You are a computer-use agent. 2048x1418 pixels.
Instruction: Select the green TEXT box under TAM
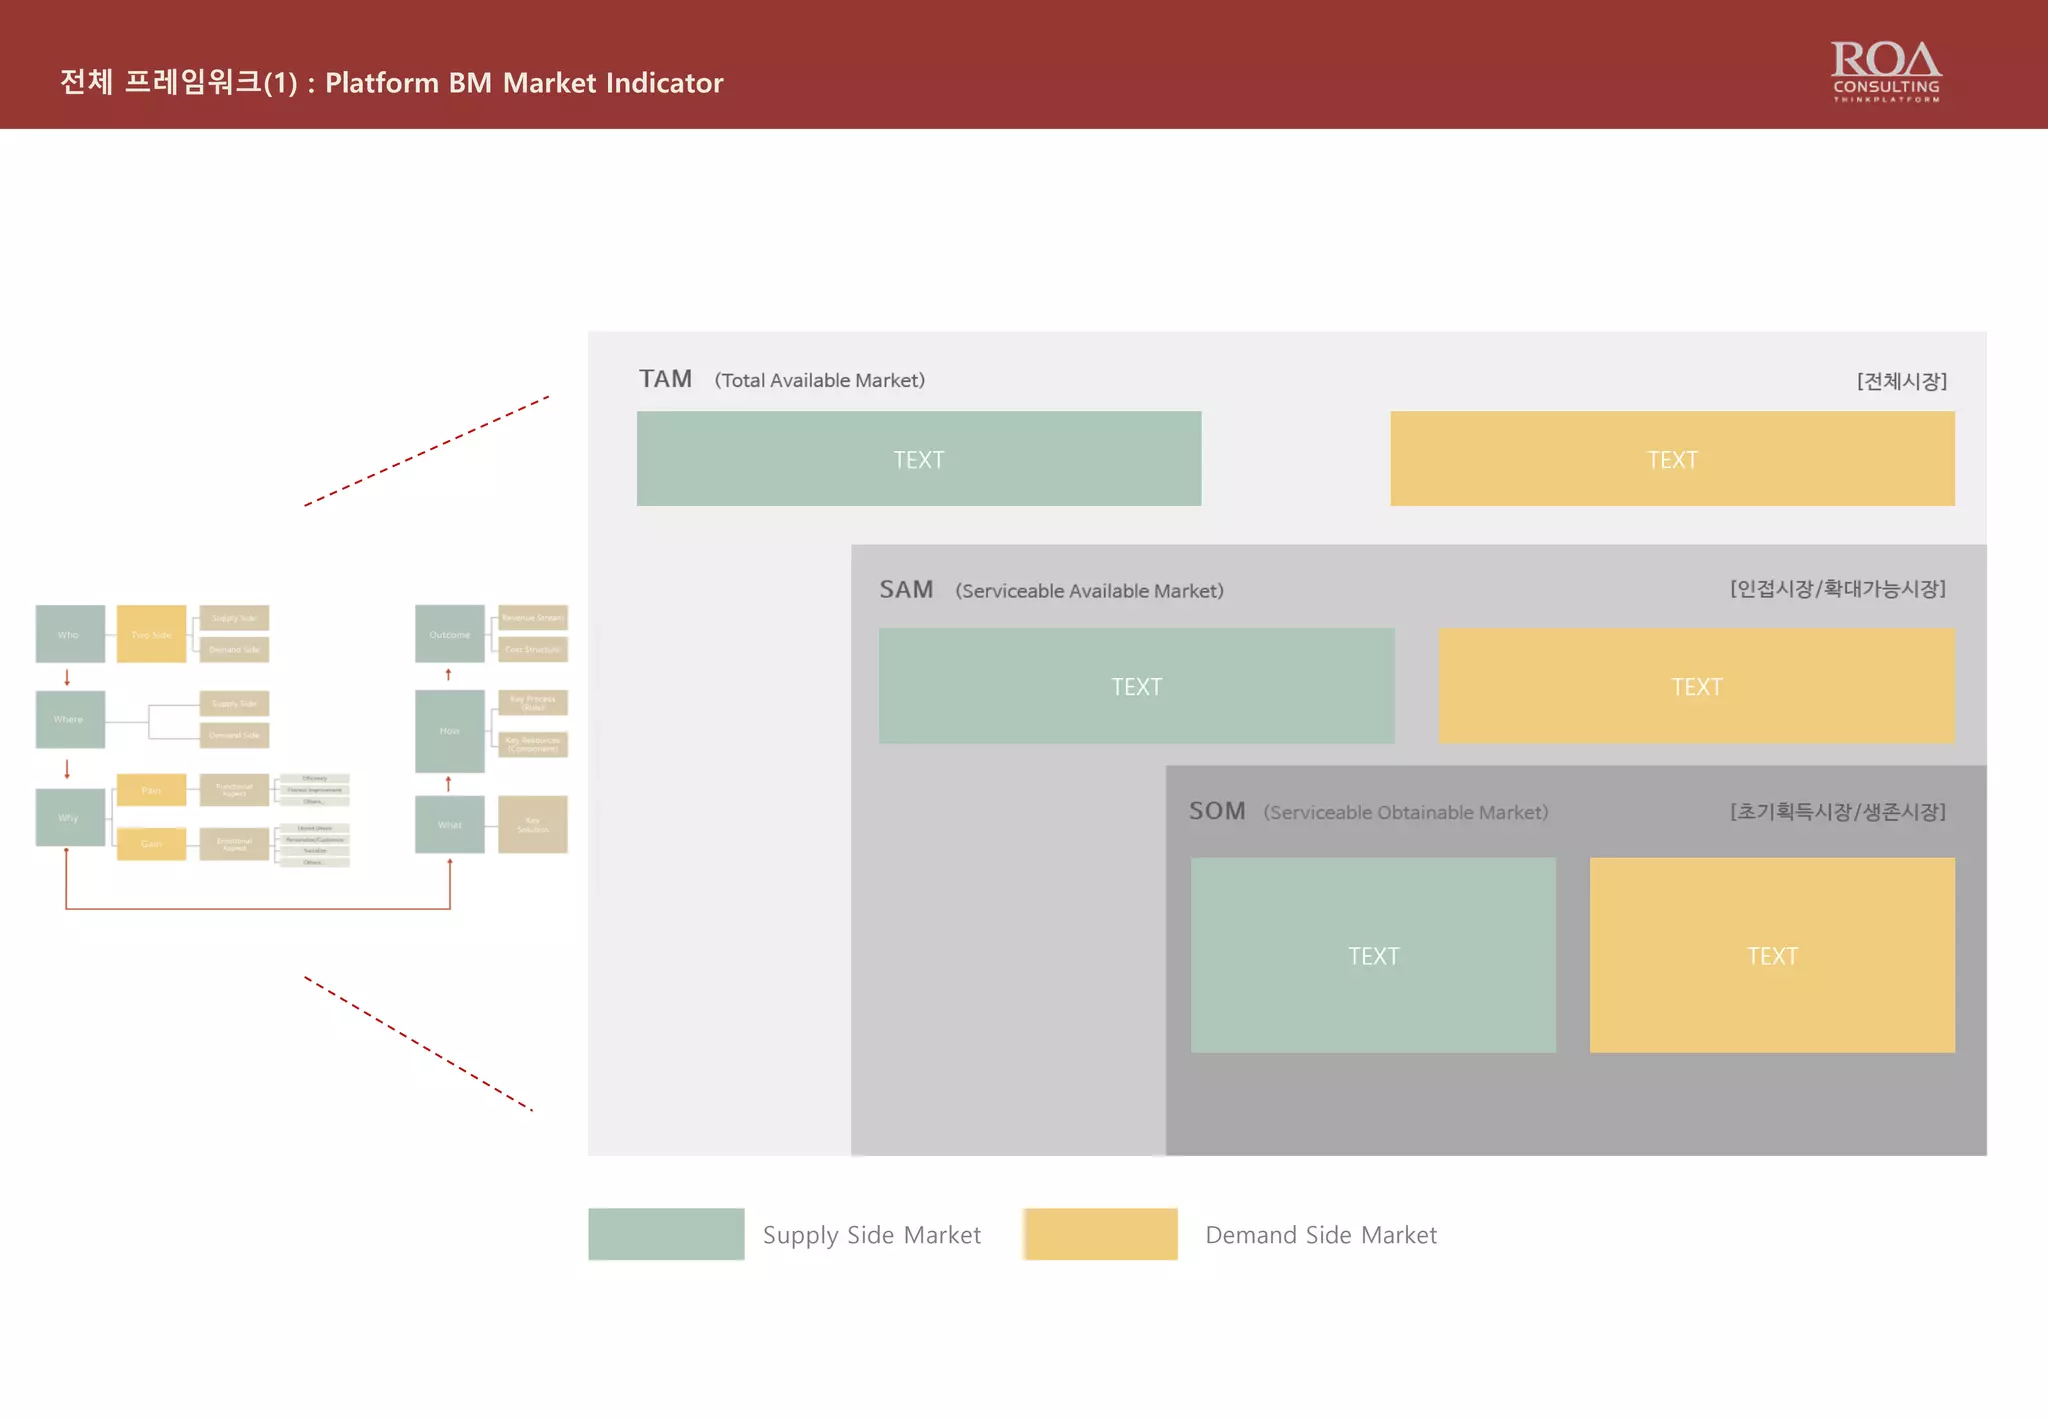[918, 459]
